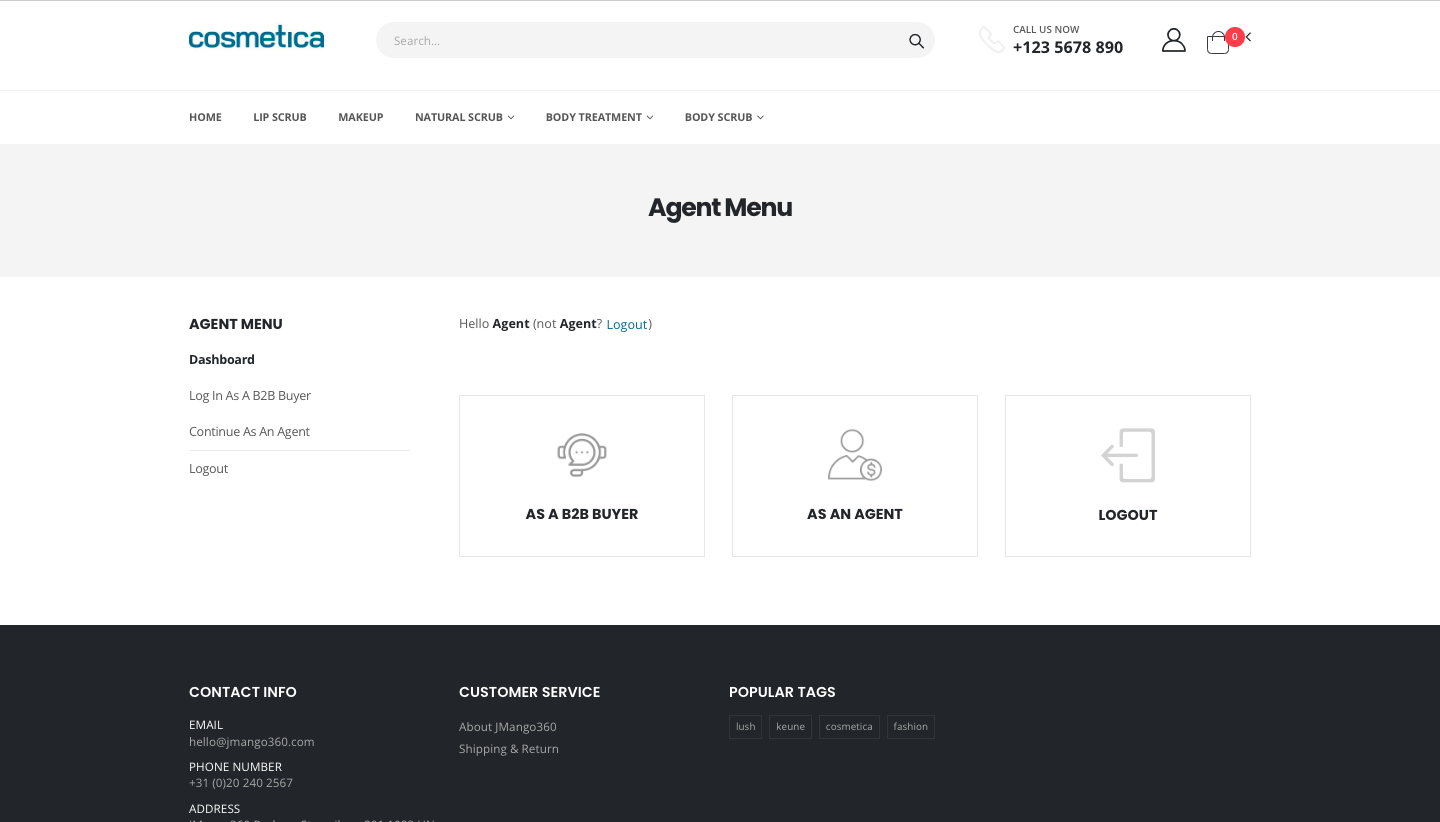The image size is (1440, 822).
Task: Open the shopping cart icon
Action: tap(1217, 43)
